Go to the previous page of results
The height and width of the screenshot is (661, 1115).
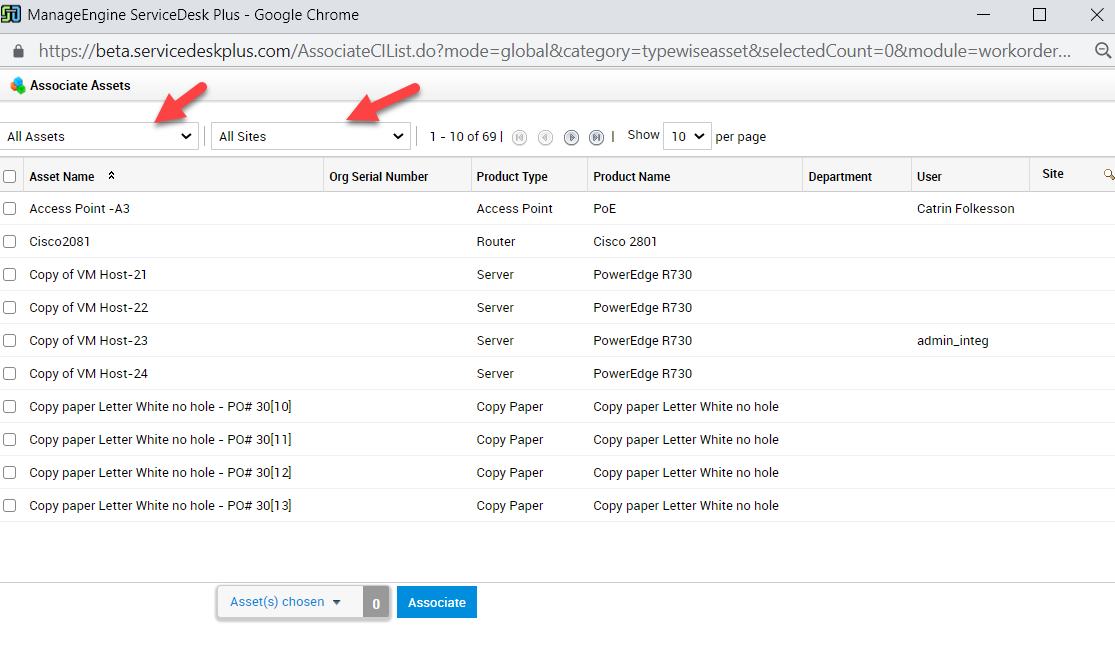point(545,137)
